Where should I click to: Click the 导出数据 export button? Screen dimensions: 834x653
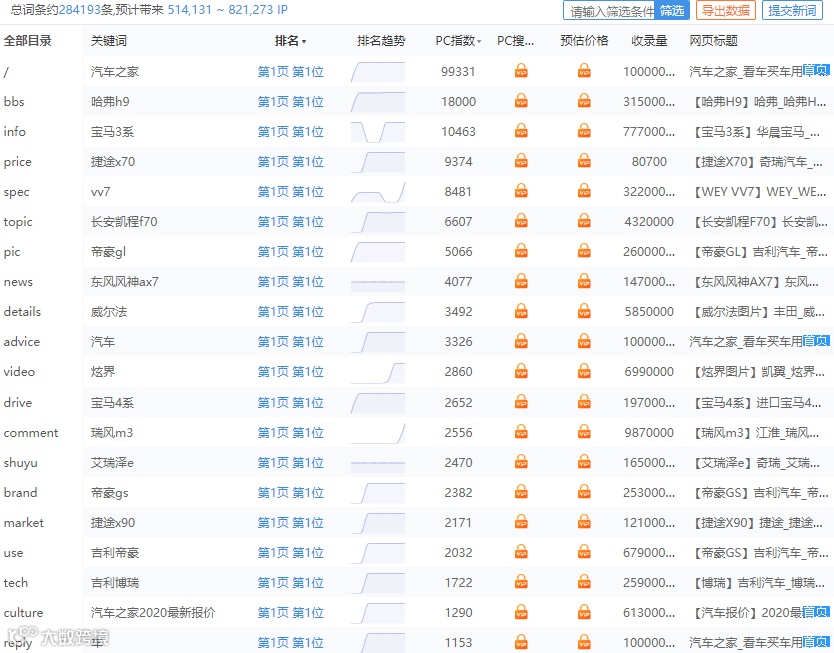(x=725, y=11)
